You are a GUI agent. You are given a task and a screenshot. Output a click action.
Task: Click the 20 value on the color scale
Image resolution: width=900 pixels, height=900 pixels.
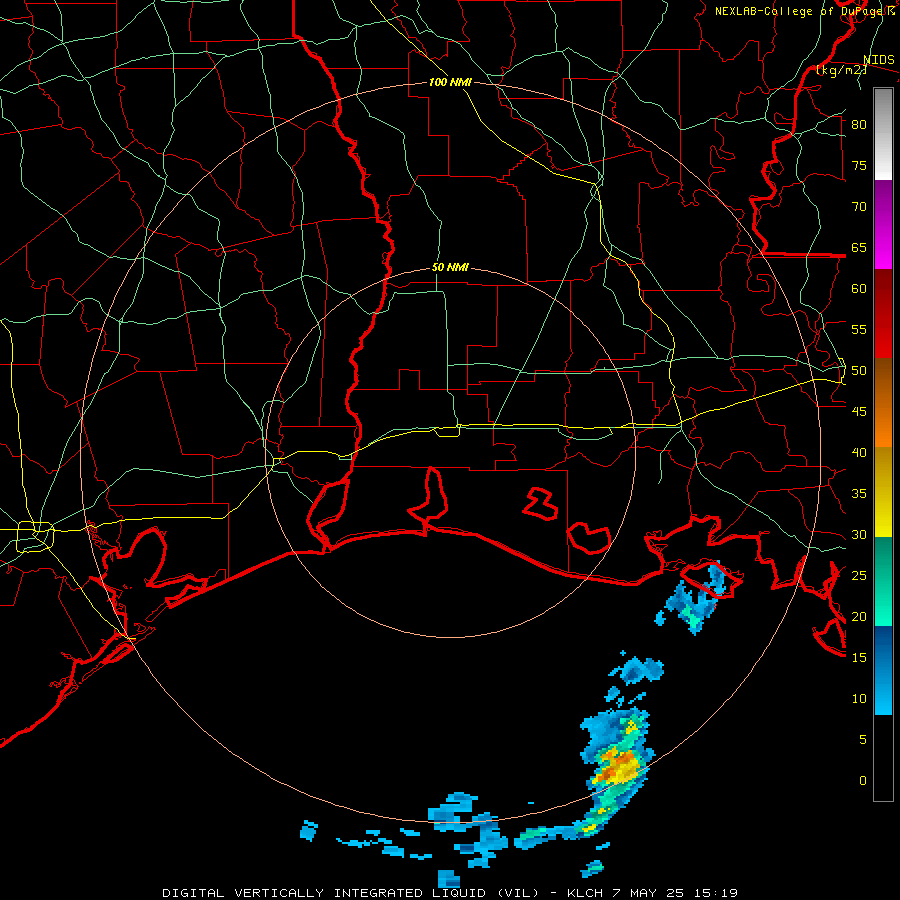(x=859, y=617)
